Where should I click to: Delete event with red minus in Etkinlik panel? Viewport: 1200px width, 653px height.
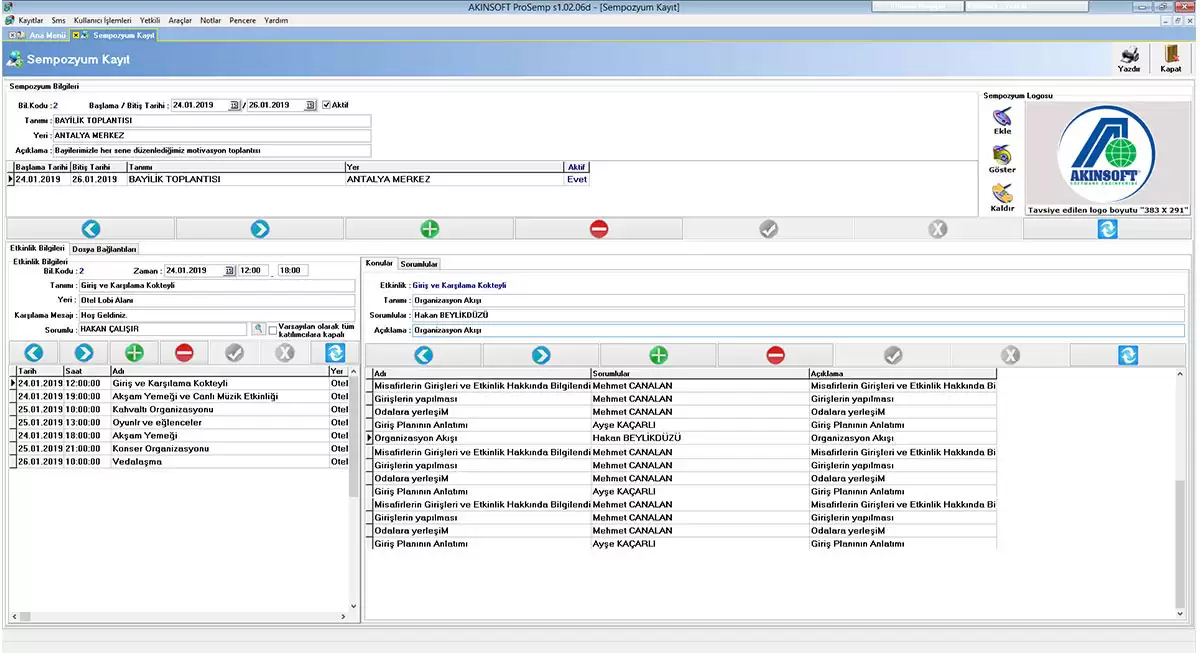184,353
